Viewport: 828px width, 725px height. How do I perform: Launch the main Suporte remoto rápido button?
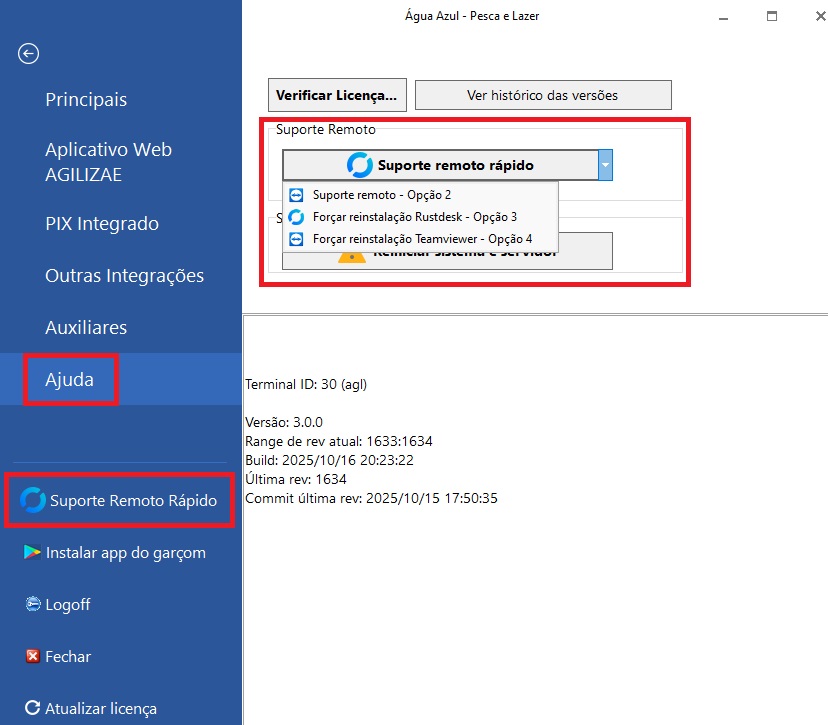(440, 165)
